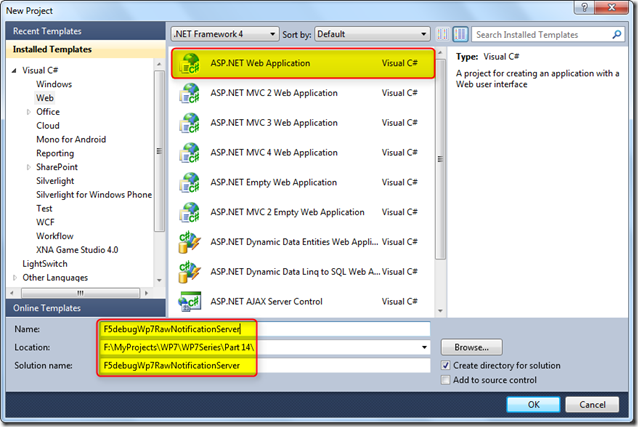The height and width of the screenshot is (427, 638).
Task: Click template list scroll down arrow
Action: pos(440,311)
